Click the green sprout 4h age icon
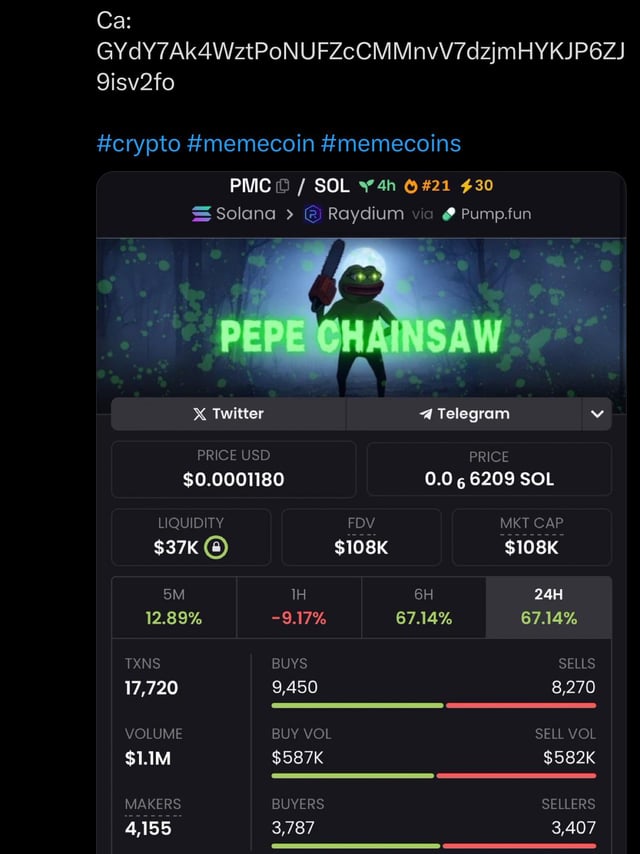The width and height of the screenshot is (640, 854). tap(366, 185)
